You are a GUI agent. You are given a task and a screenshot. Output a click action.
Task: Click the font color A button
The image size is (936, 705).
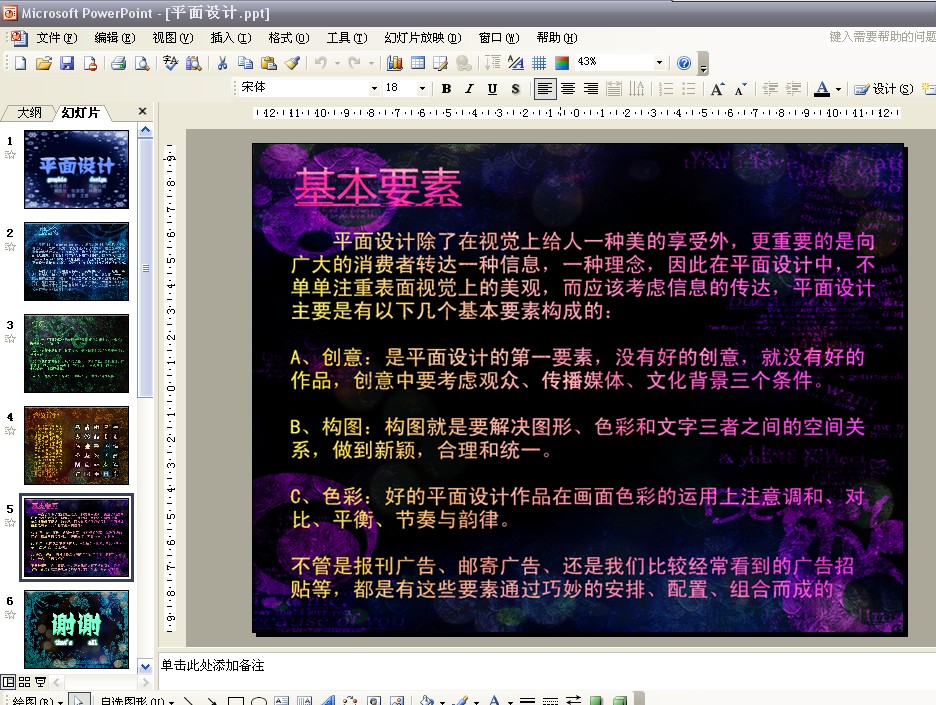822,89
